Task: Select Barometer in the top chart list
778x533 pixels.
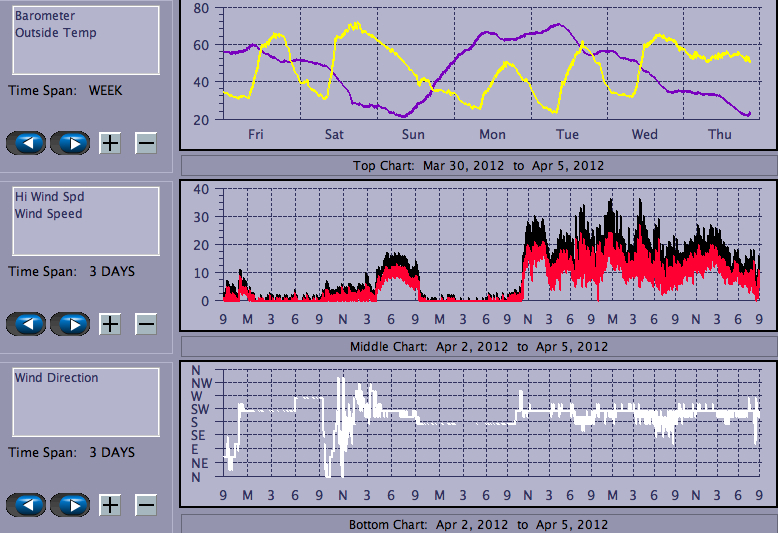Action: tap(45, 16)
